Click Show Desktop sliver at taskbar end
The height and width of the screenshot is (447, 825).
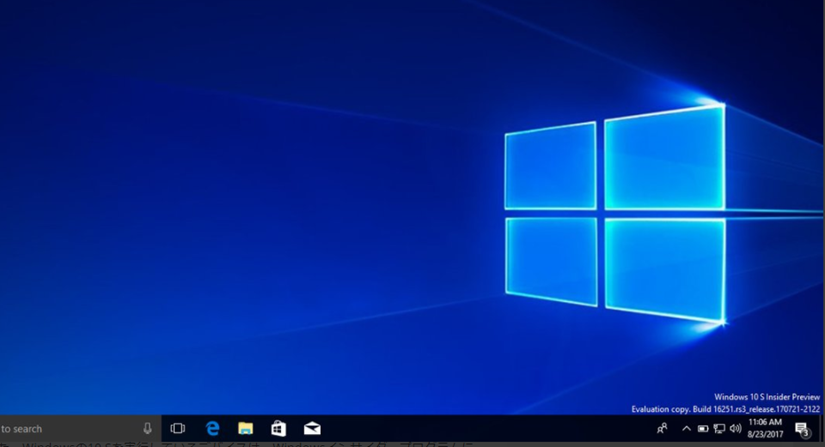point(822,429)
